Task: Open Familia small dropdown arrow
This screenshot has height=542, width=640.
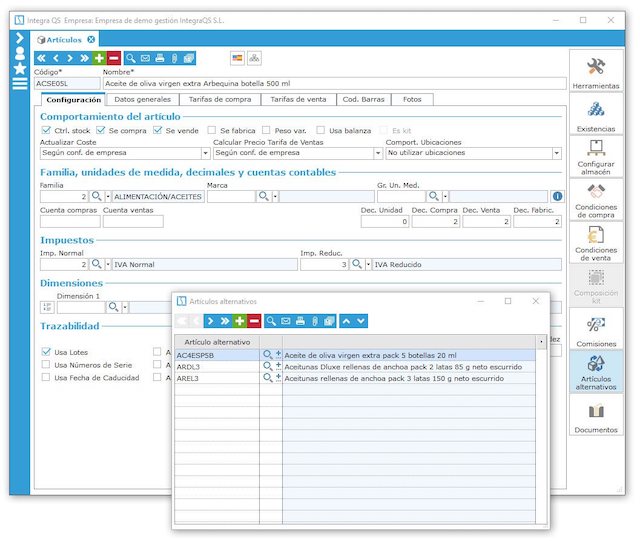Action: (x=108, y=197)
